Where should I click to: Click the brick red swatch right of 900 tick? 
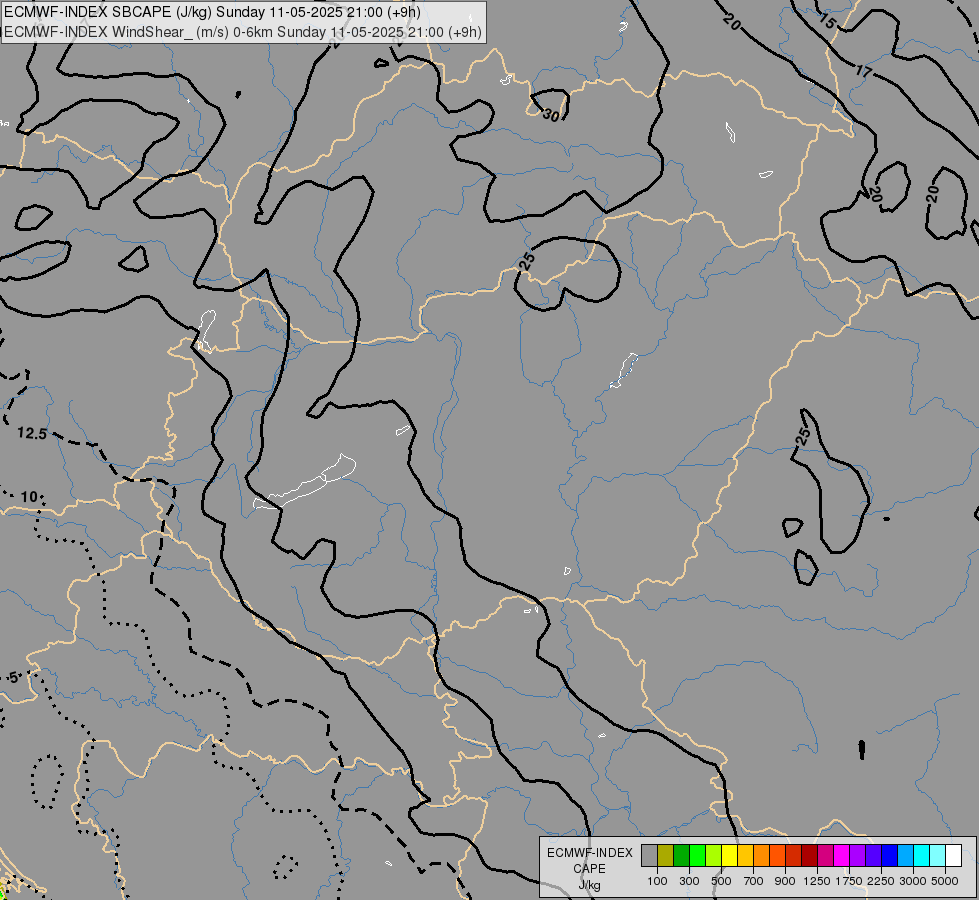(x=794, y=855)
